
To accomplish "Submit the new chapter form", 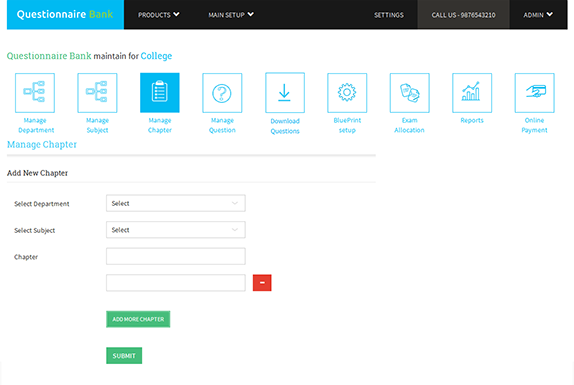I will [x=124, y=356].
